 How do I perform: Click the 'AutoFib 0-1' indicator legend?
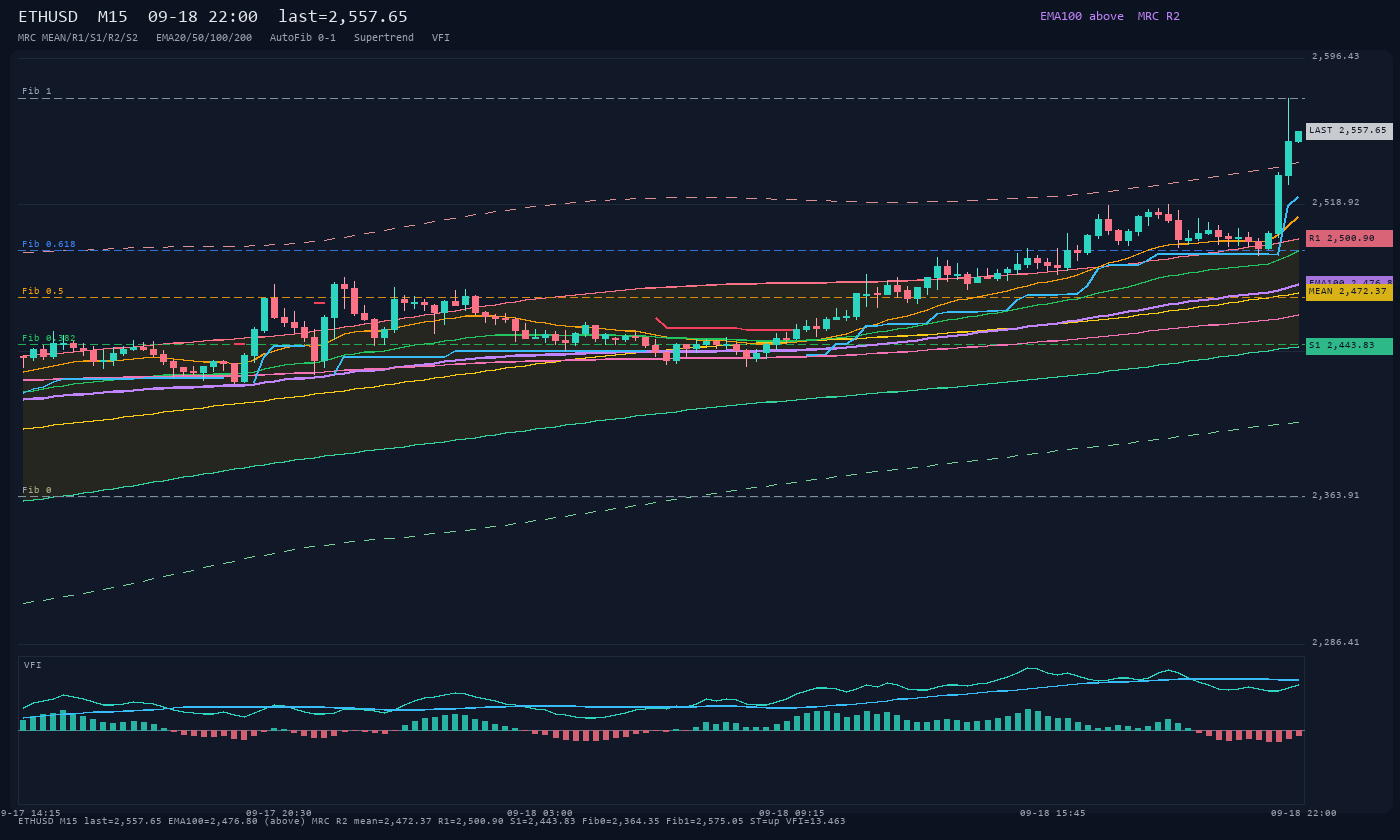pyautogui.click(x=303, y=38)
